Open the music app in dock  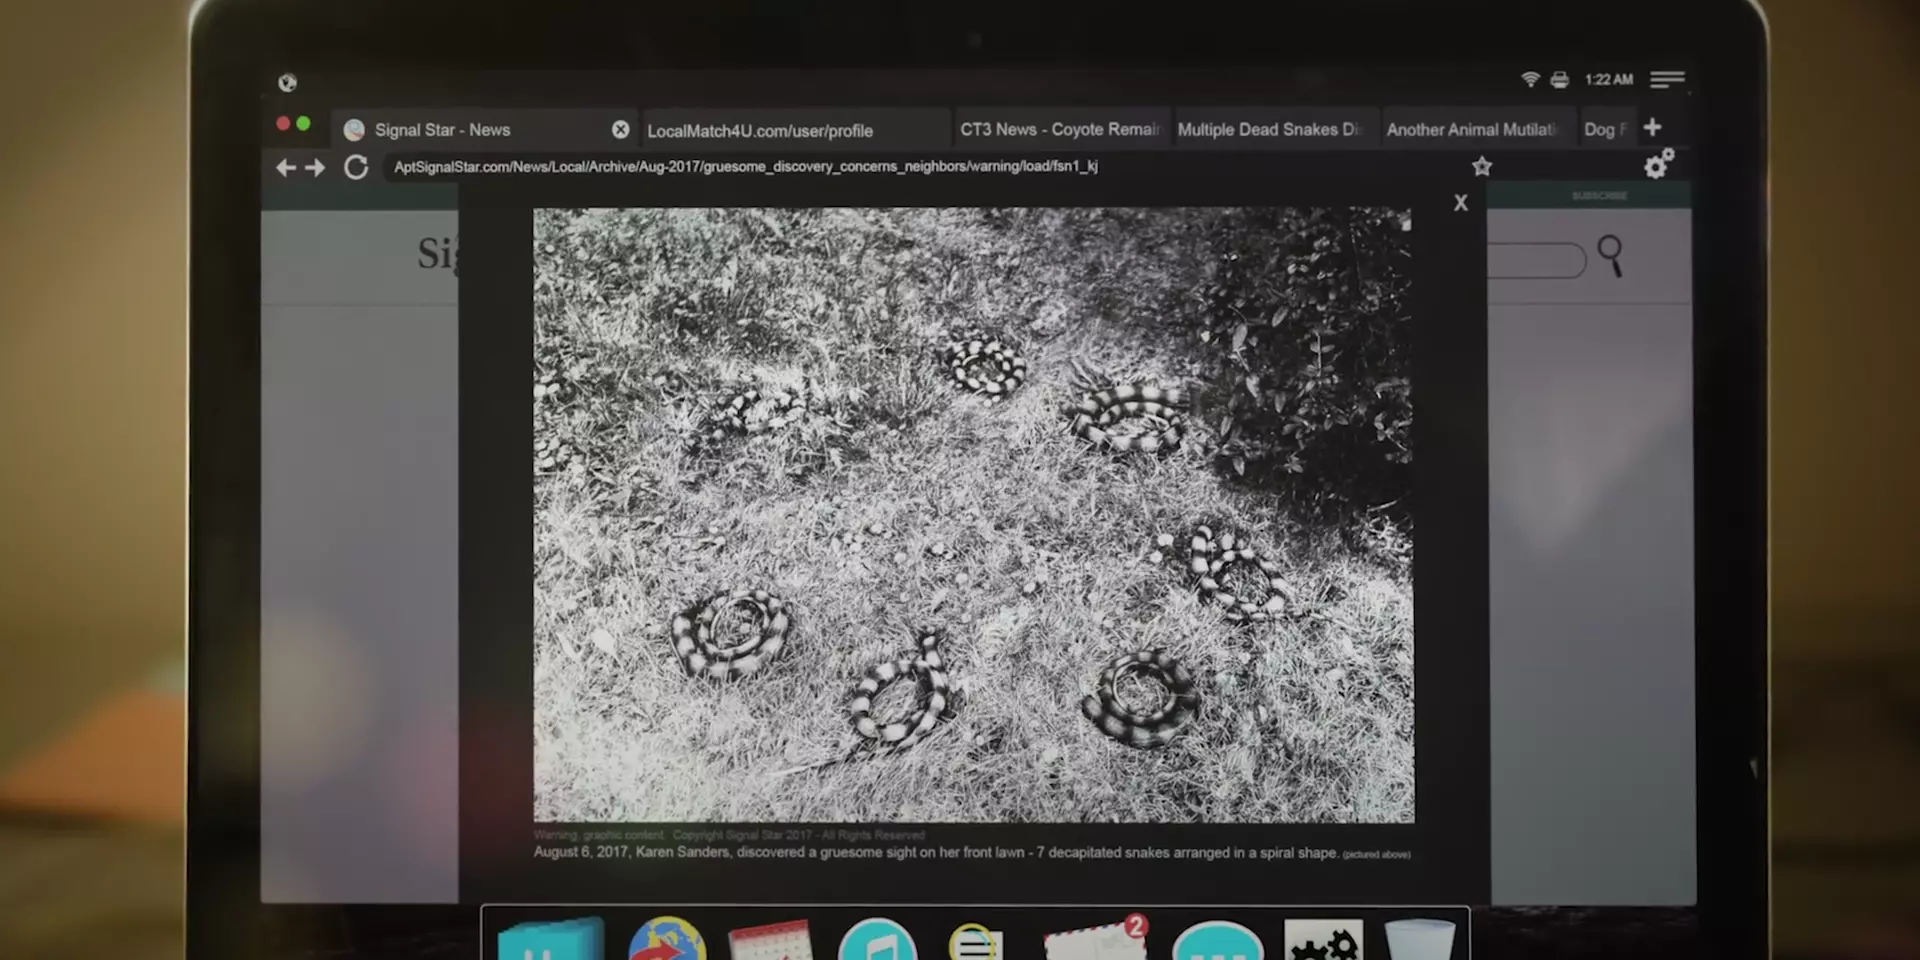[x=877, y=940]
